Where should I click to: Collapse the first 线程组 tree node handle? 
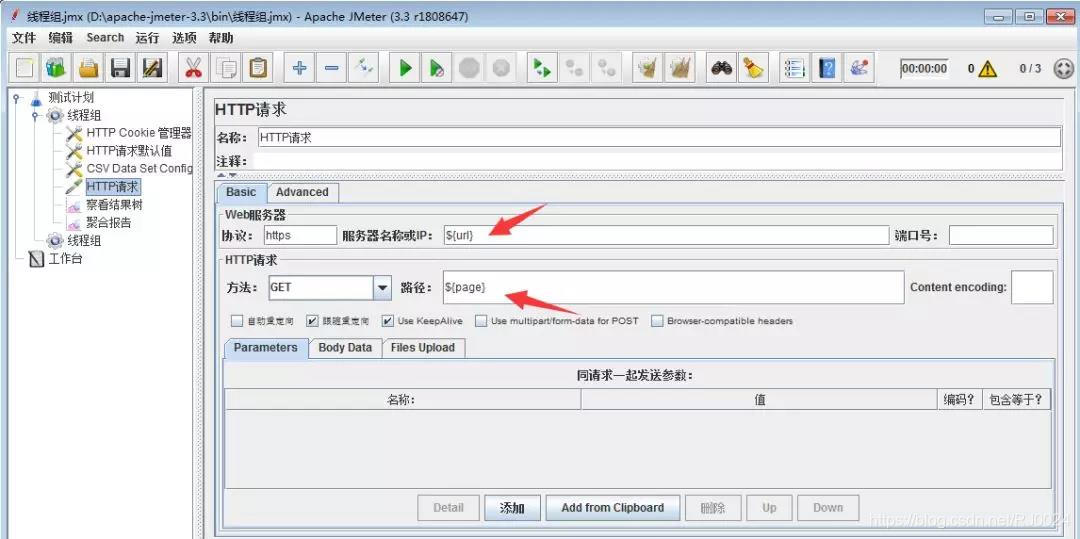[35, 116]
